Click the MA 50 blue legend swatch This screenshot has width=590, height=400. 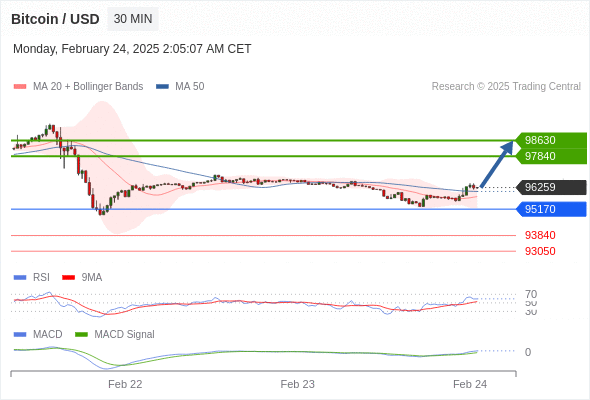click(162, 87)
